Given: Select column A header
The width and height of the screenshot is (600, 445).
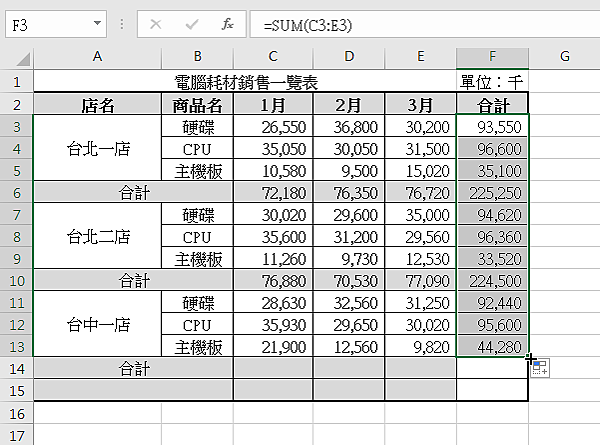Looking at the screenshot, I should point(98,57).
